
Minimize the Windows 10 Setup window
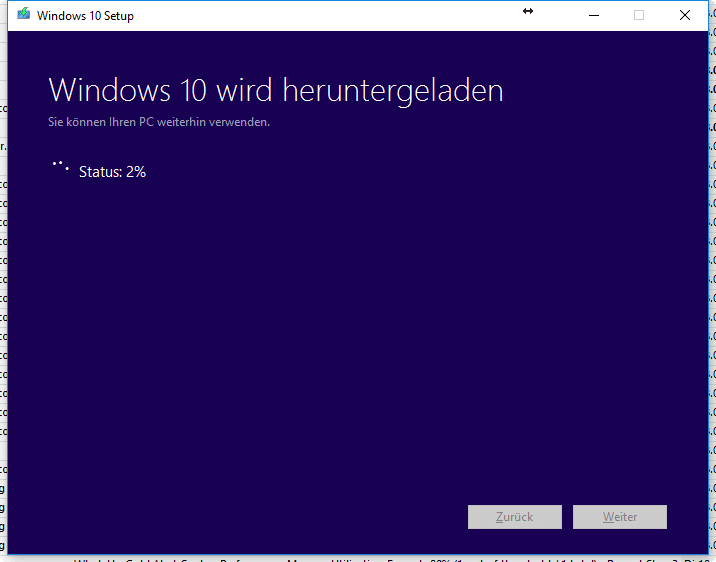(594, 16)
